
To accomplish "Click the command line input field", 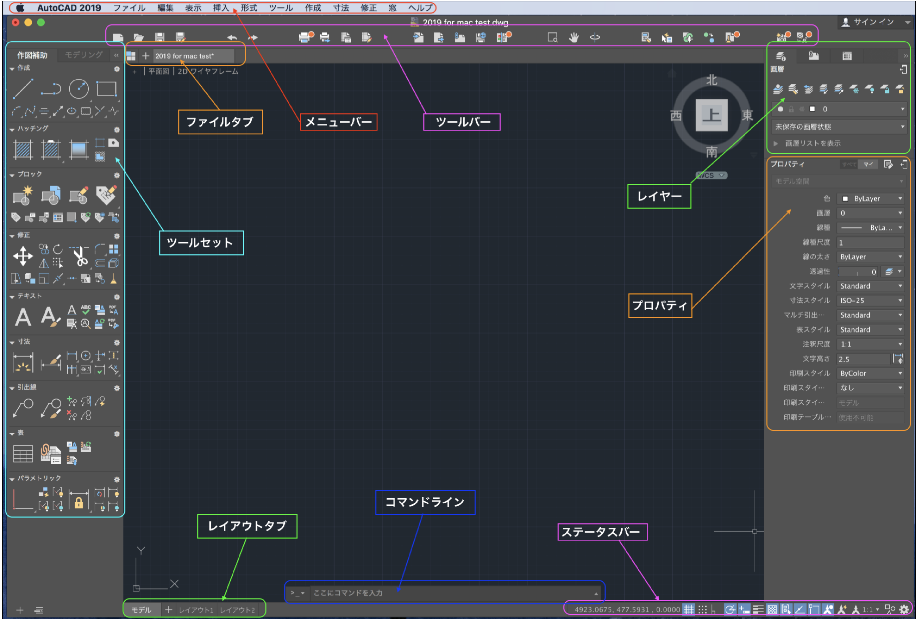I will pos(452,593).
